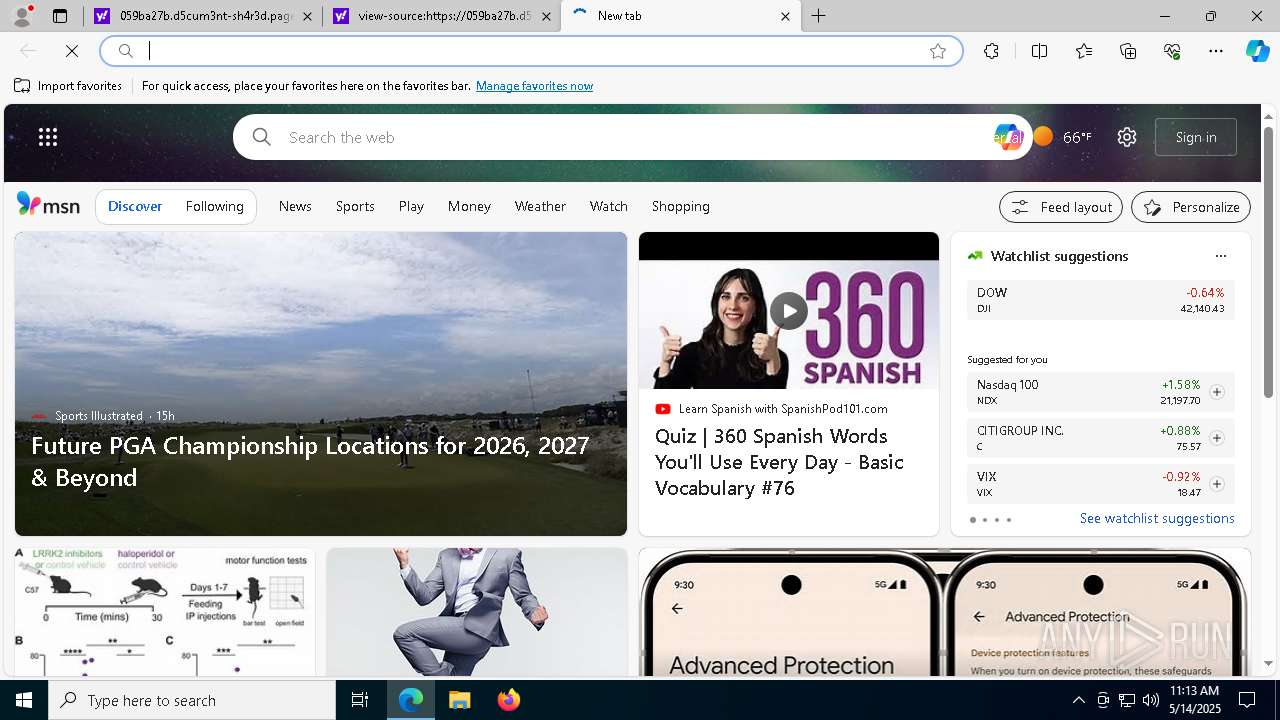Open volume control in system tray
The width and height of the screenshot is (1280, 720).
coord(1150,700)
